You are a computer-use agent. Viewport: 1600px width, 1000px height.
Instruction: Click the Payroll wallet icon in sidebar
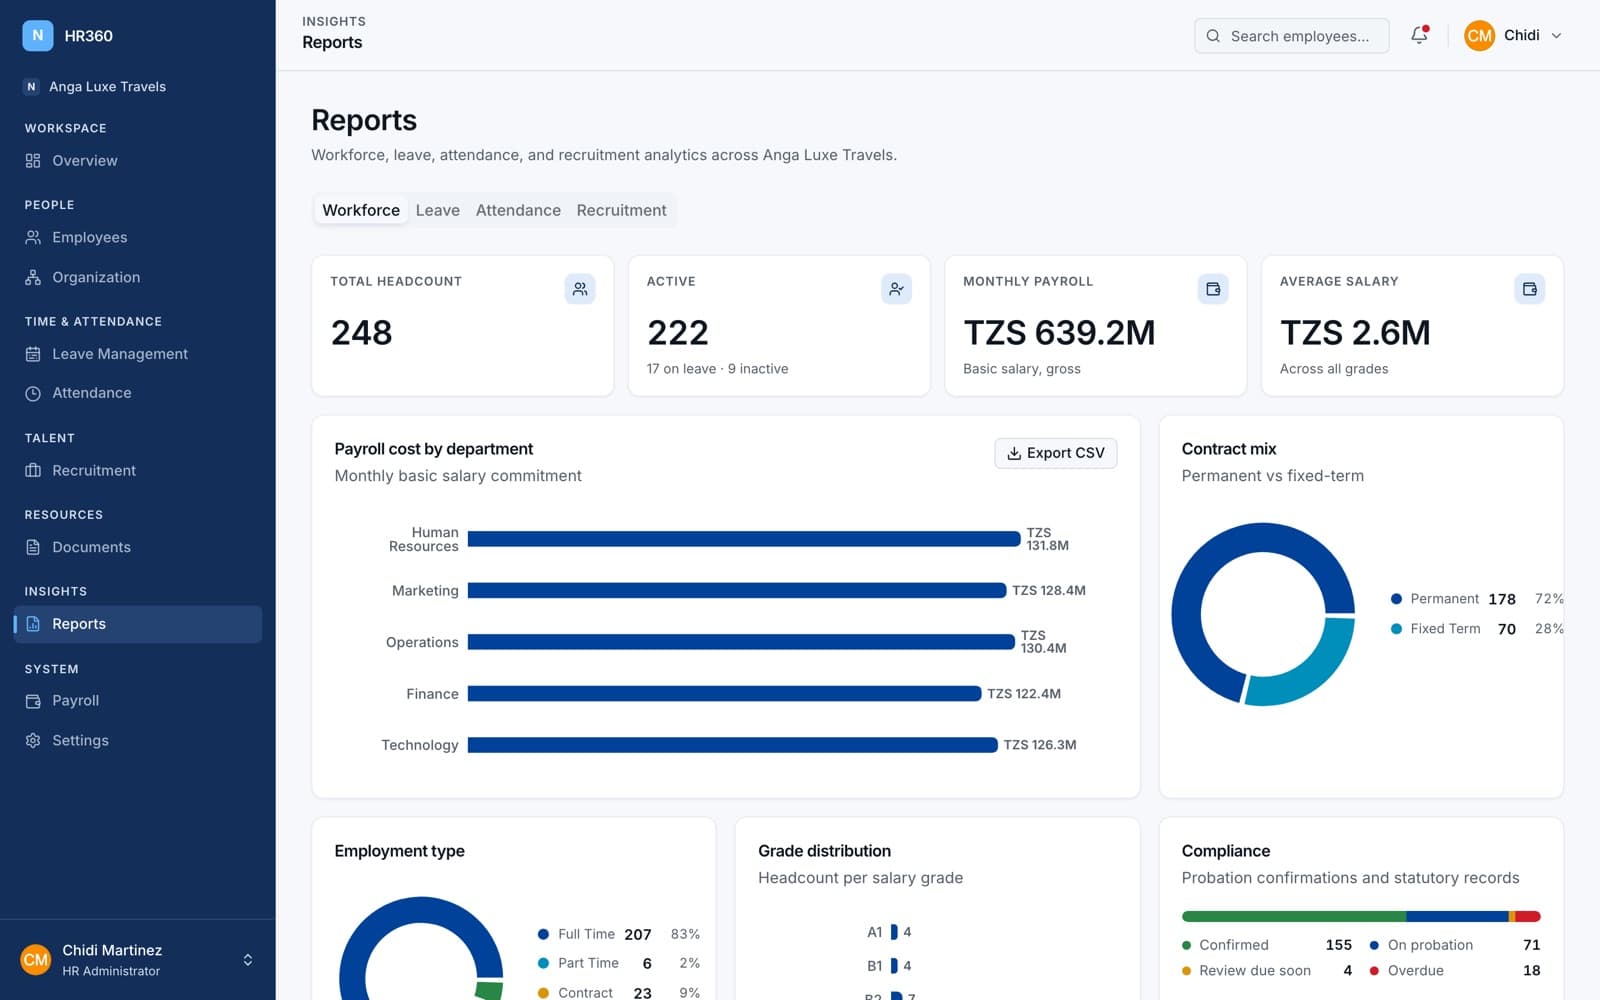[33, 701]
